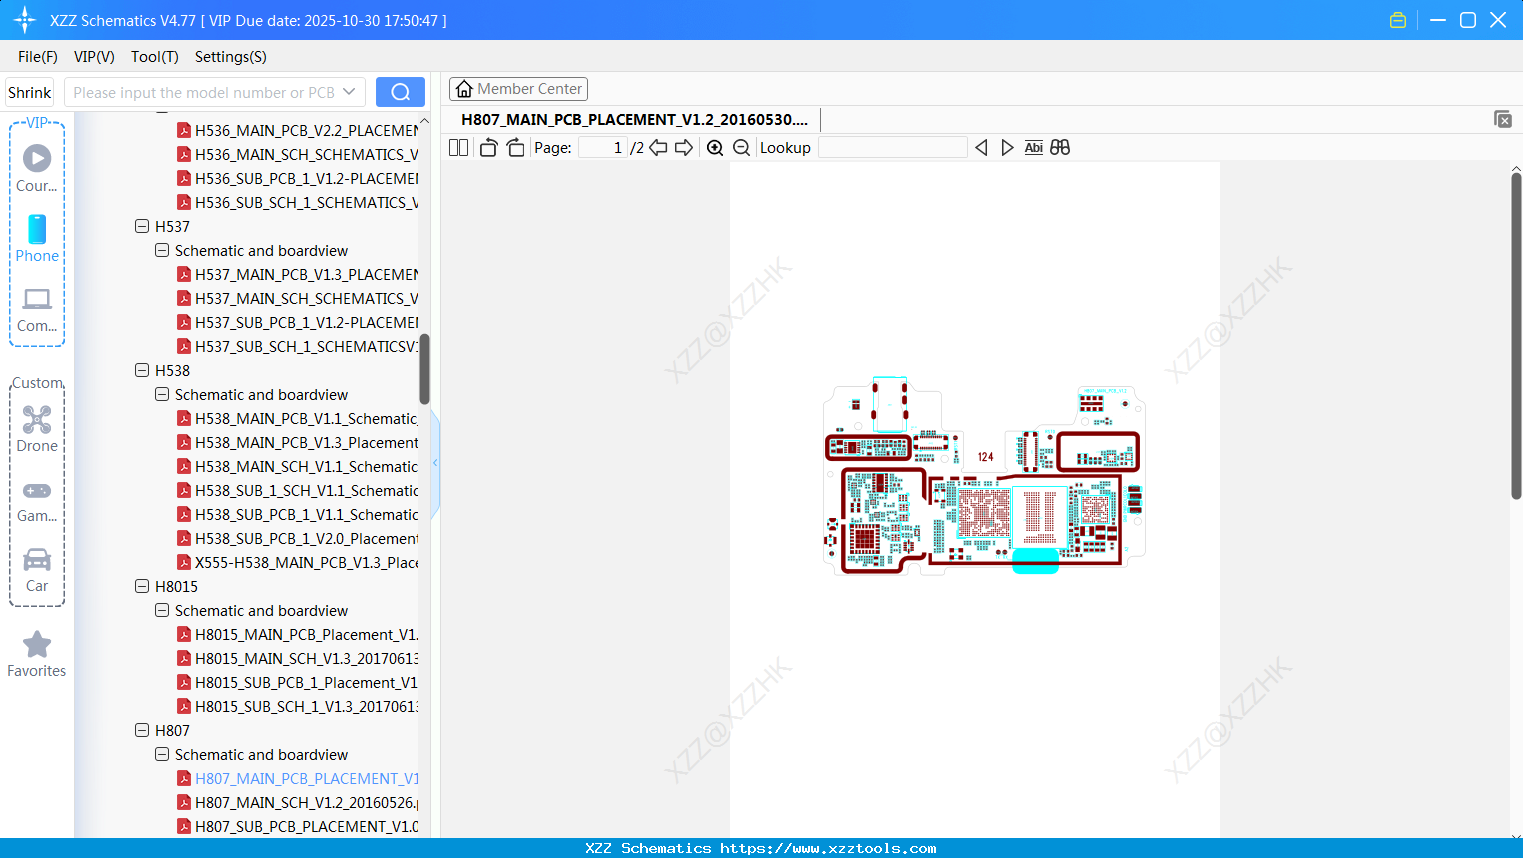Rotate the PDF counterclockwise
The width and height of the screenshot is (1523, 858).
click(487, 147)
